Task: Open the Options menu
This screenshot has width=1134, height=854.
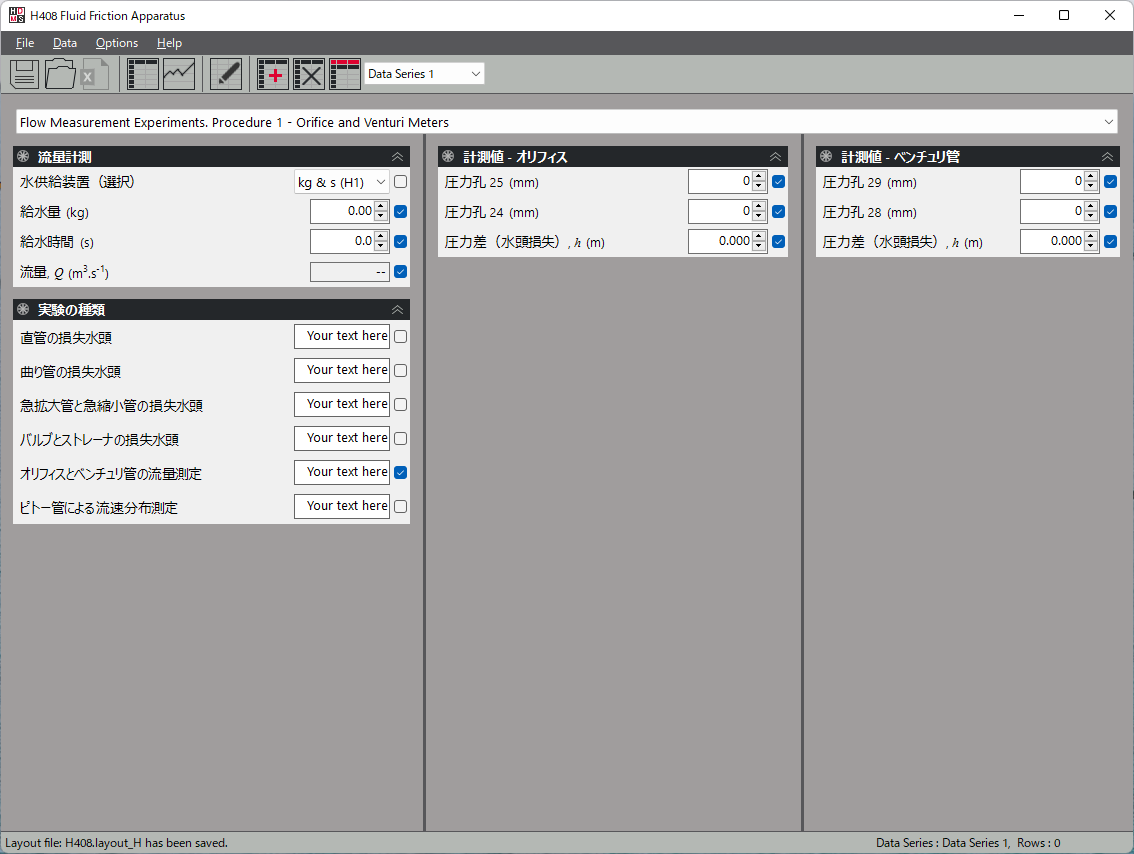Action: 116,43
